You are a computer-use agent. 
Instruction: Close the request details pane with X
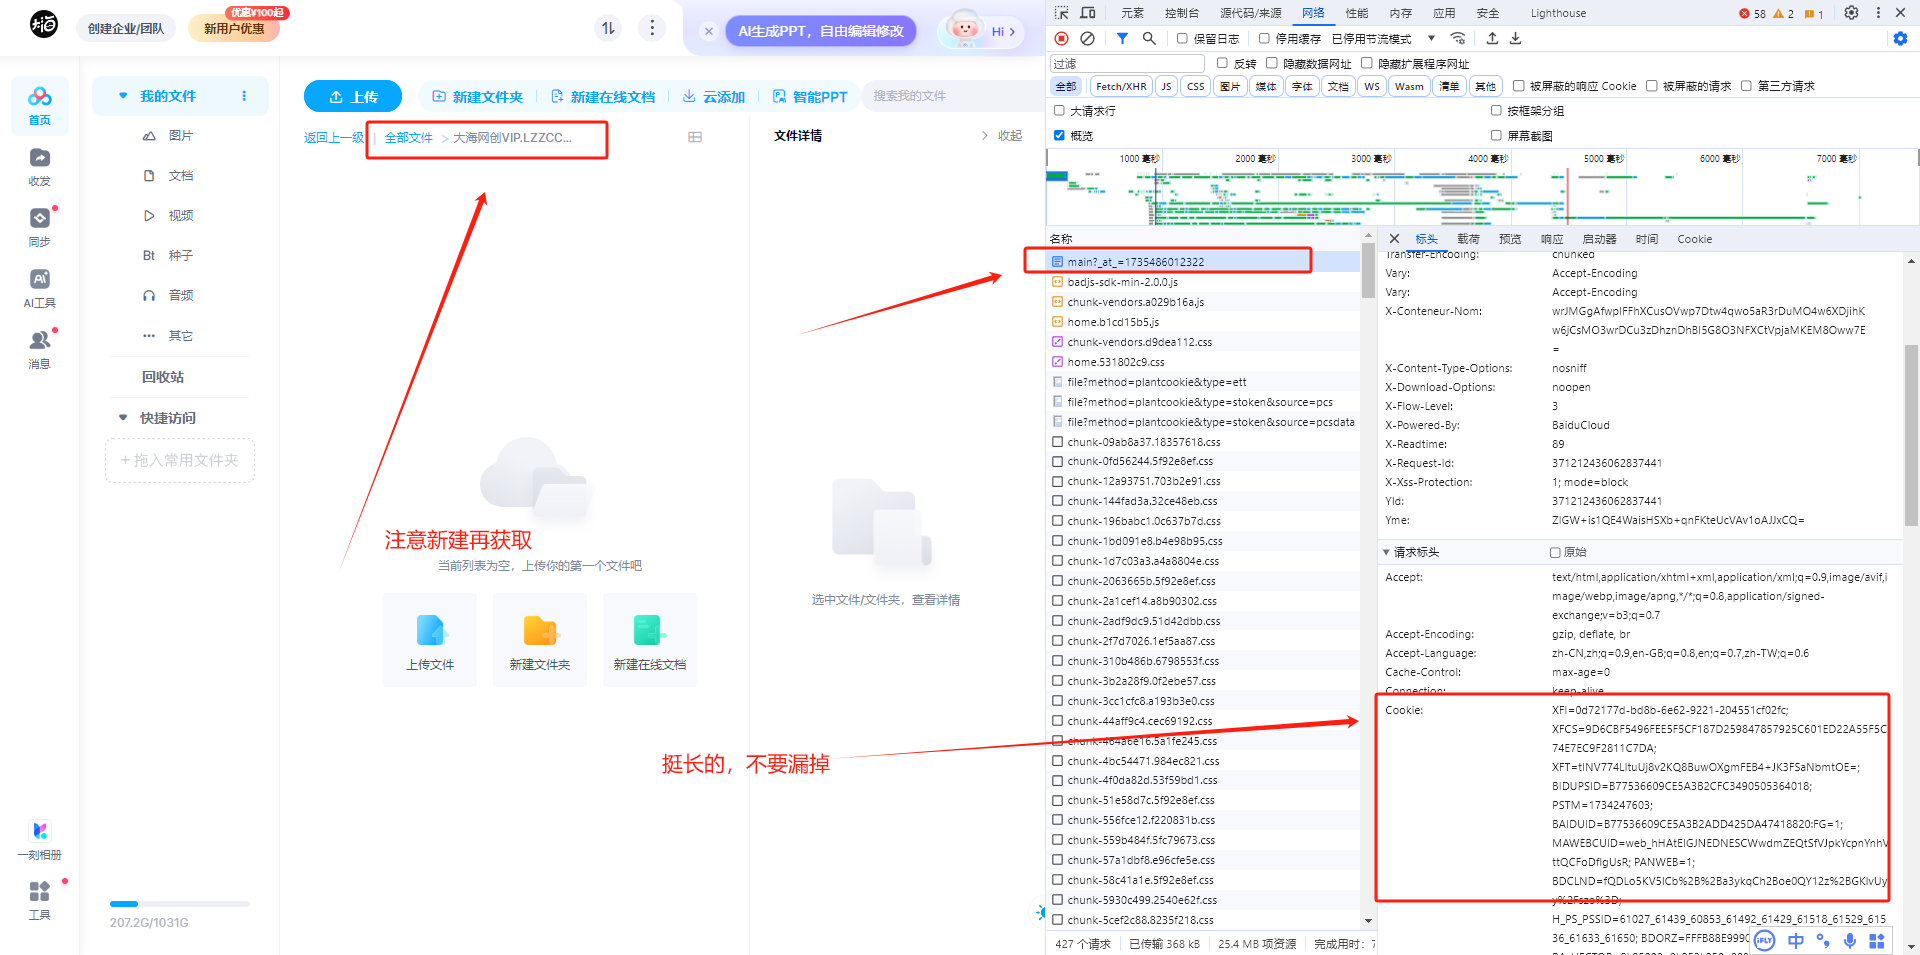pyautogui.click(x=1394, y=239)
